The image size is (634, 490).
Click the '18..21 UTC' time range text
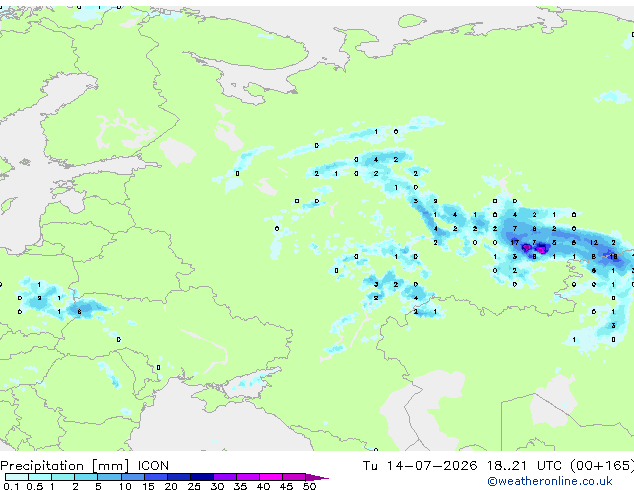pos(524,466)
